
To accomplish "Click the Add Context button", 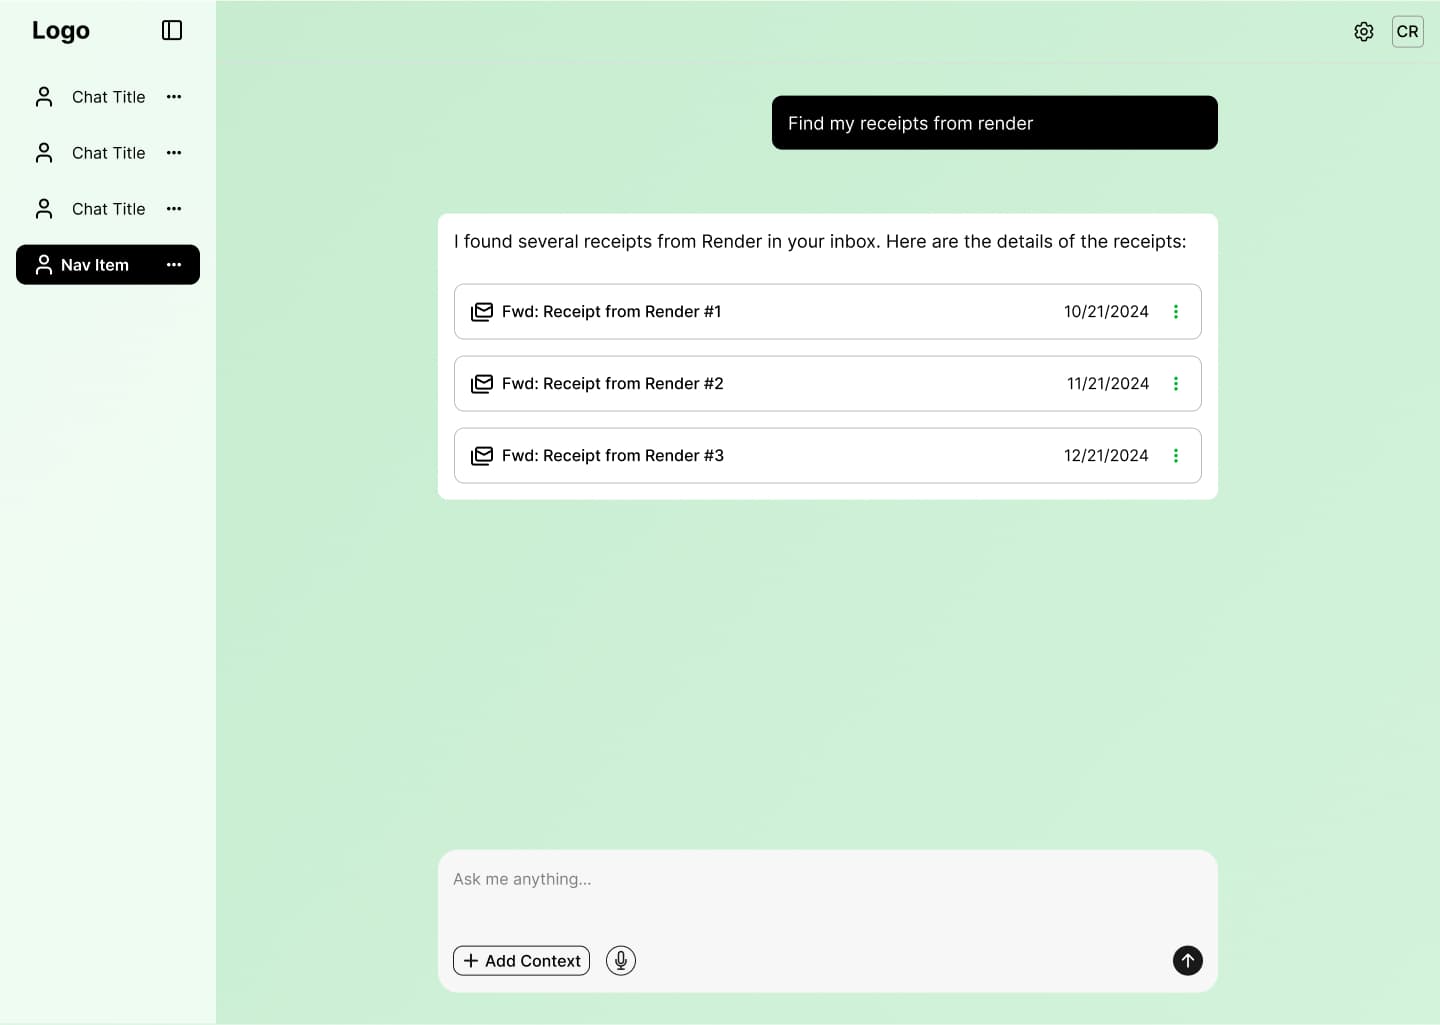I will click(x=521, y=961).
